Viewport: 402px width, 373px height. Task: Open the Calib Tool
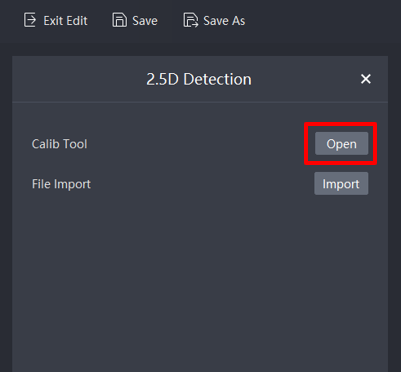(x=342, y=144)
